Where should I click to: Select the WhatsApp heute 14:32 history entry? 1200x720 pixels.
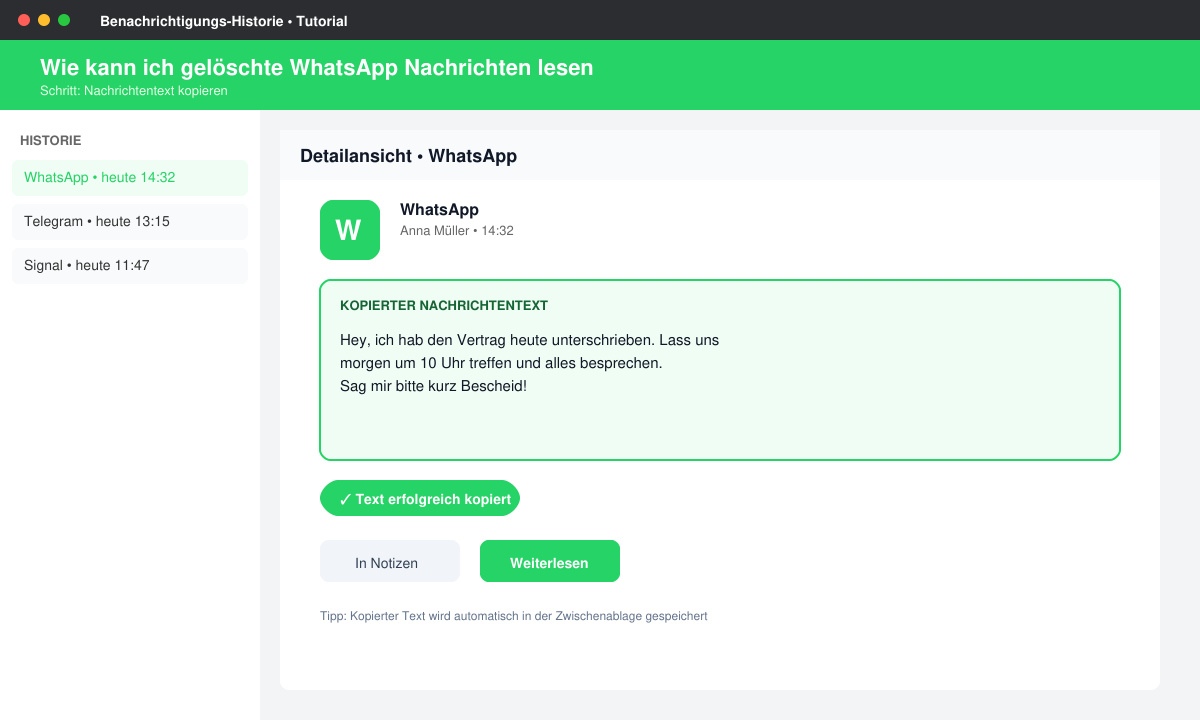click(x=130, y=178)
